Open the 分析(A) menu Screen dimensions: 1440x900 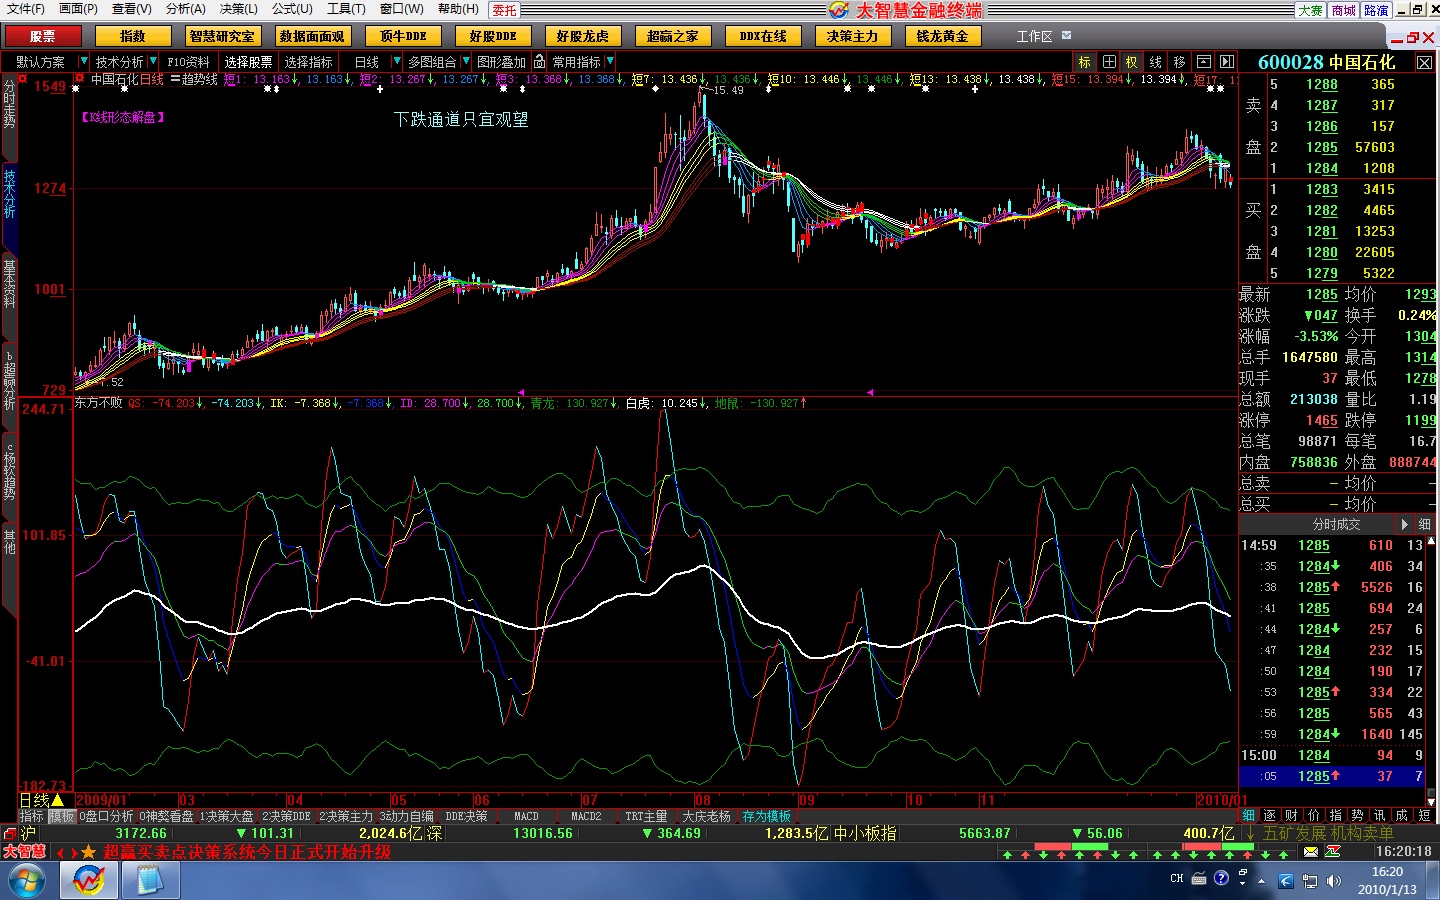185,9
